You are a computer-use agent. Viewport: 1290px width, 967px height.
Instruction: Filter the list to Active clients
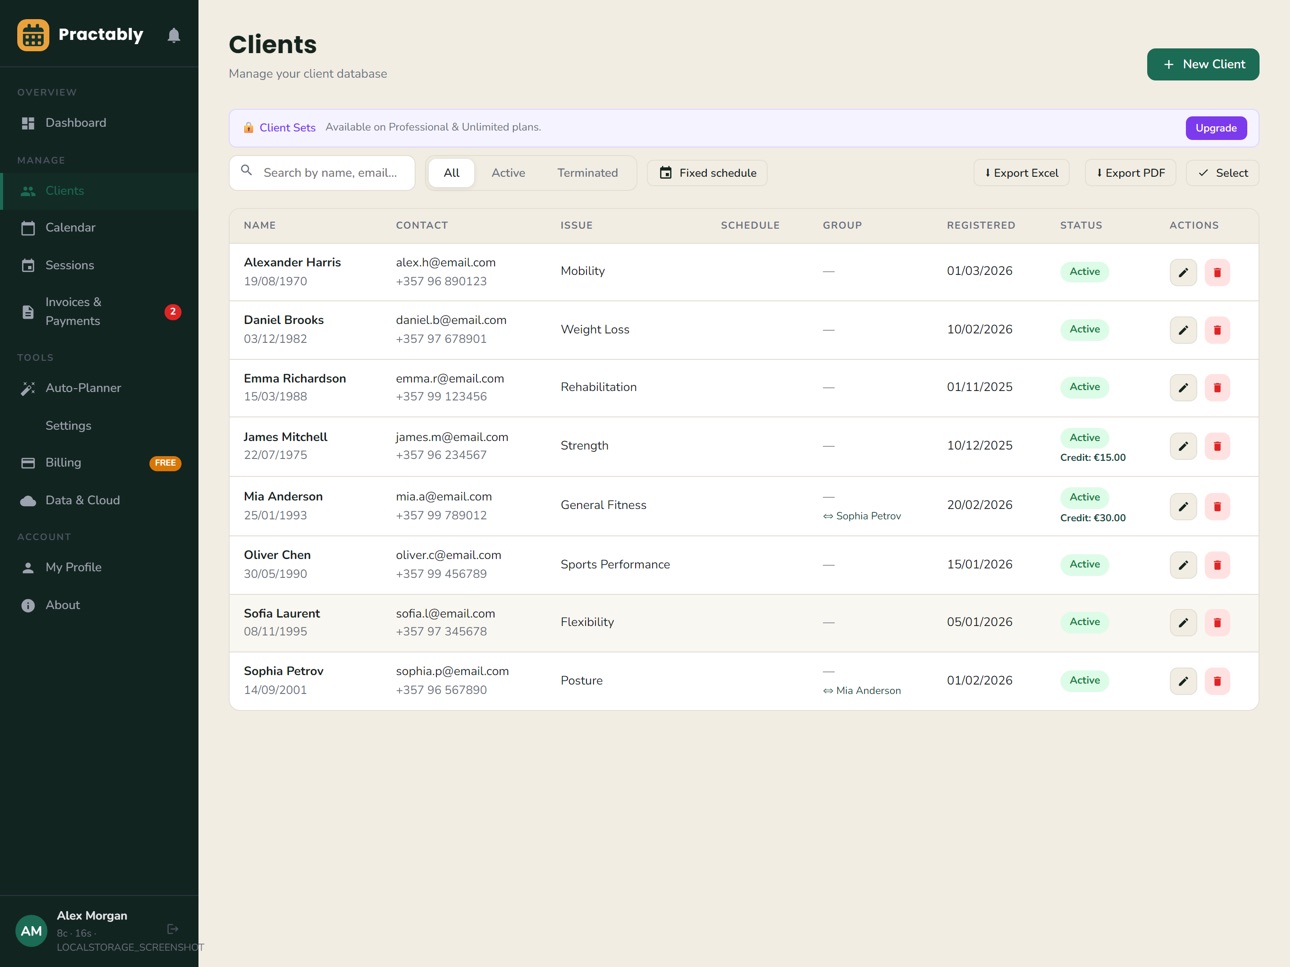pos(508,173)
